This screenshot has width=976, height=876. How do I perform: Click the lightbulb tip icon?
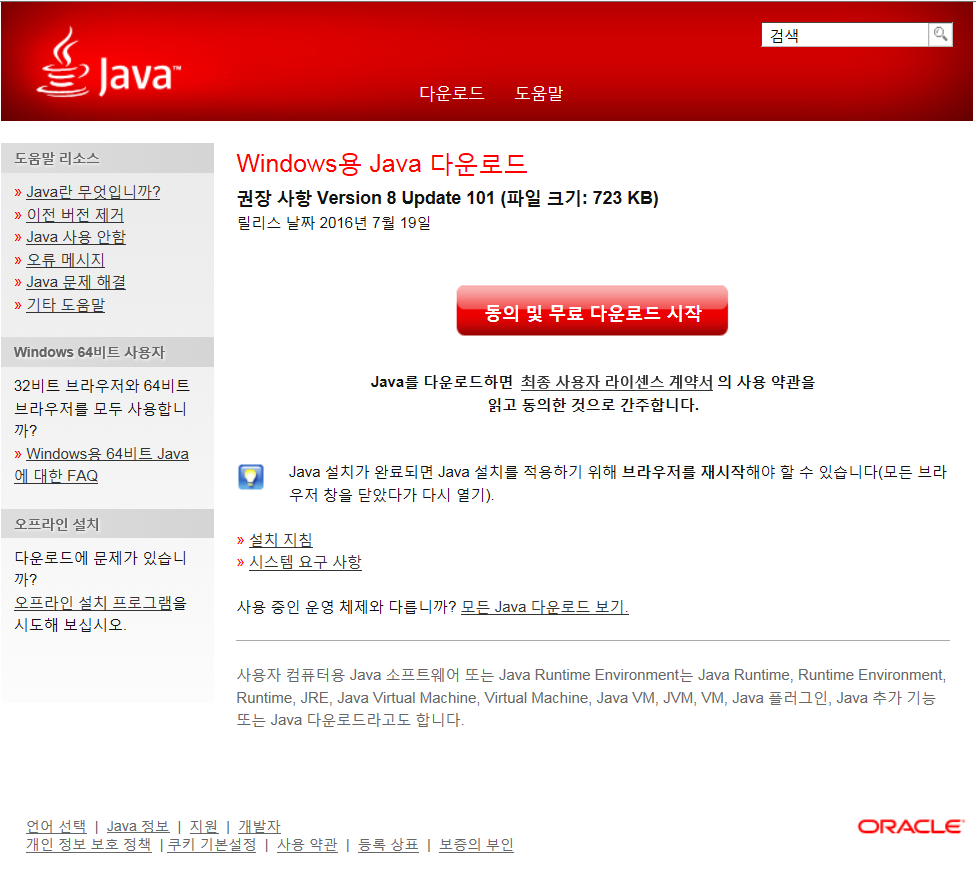pos(251,477)
